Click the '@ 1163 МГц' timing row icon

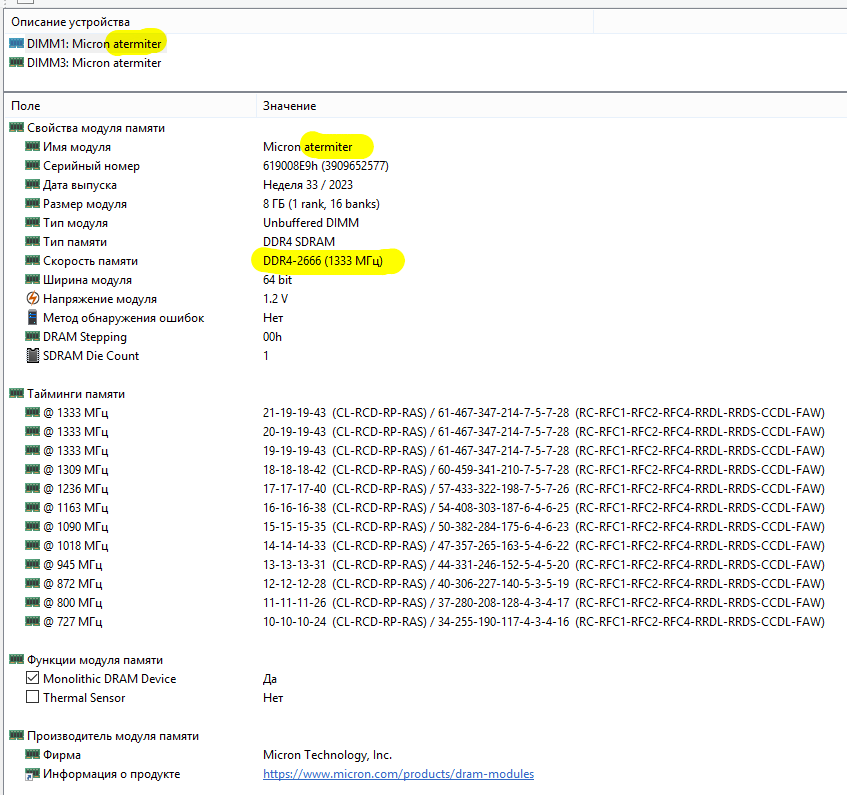32,507
